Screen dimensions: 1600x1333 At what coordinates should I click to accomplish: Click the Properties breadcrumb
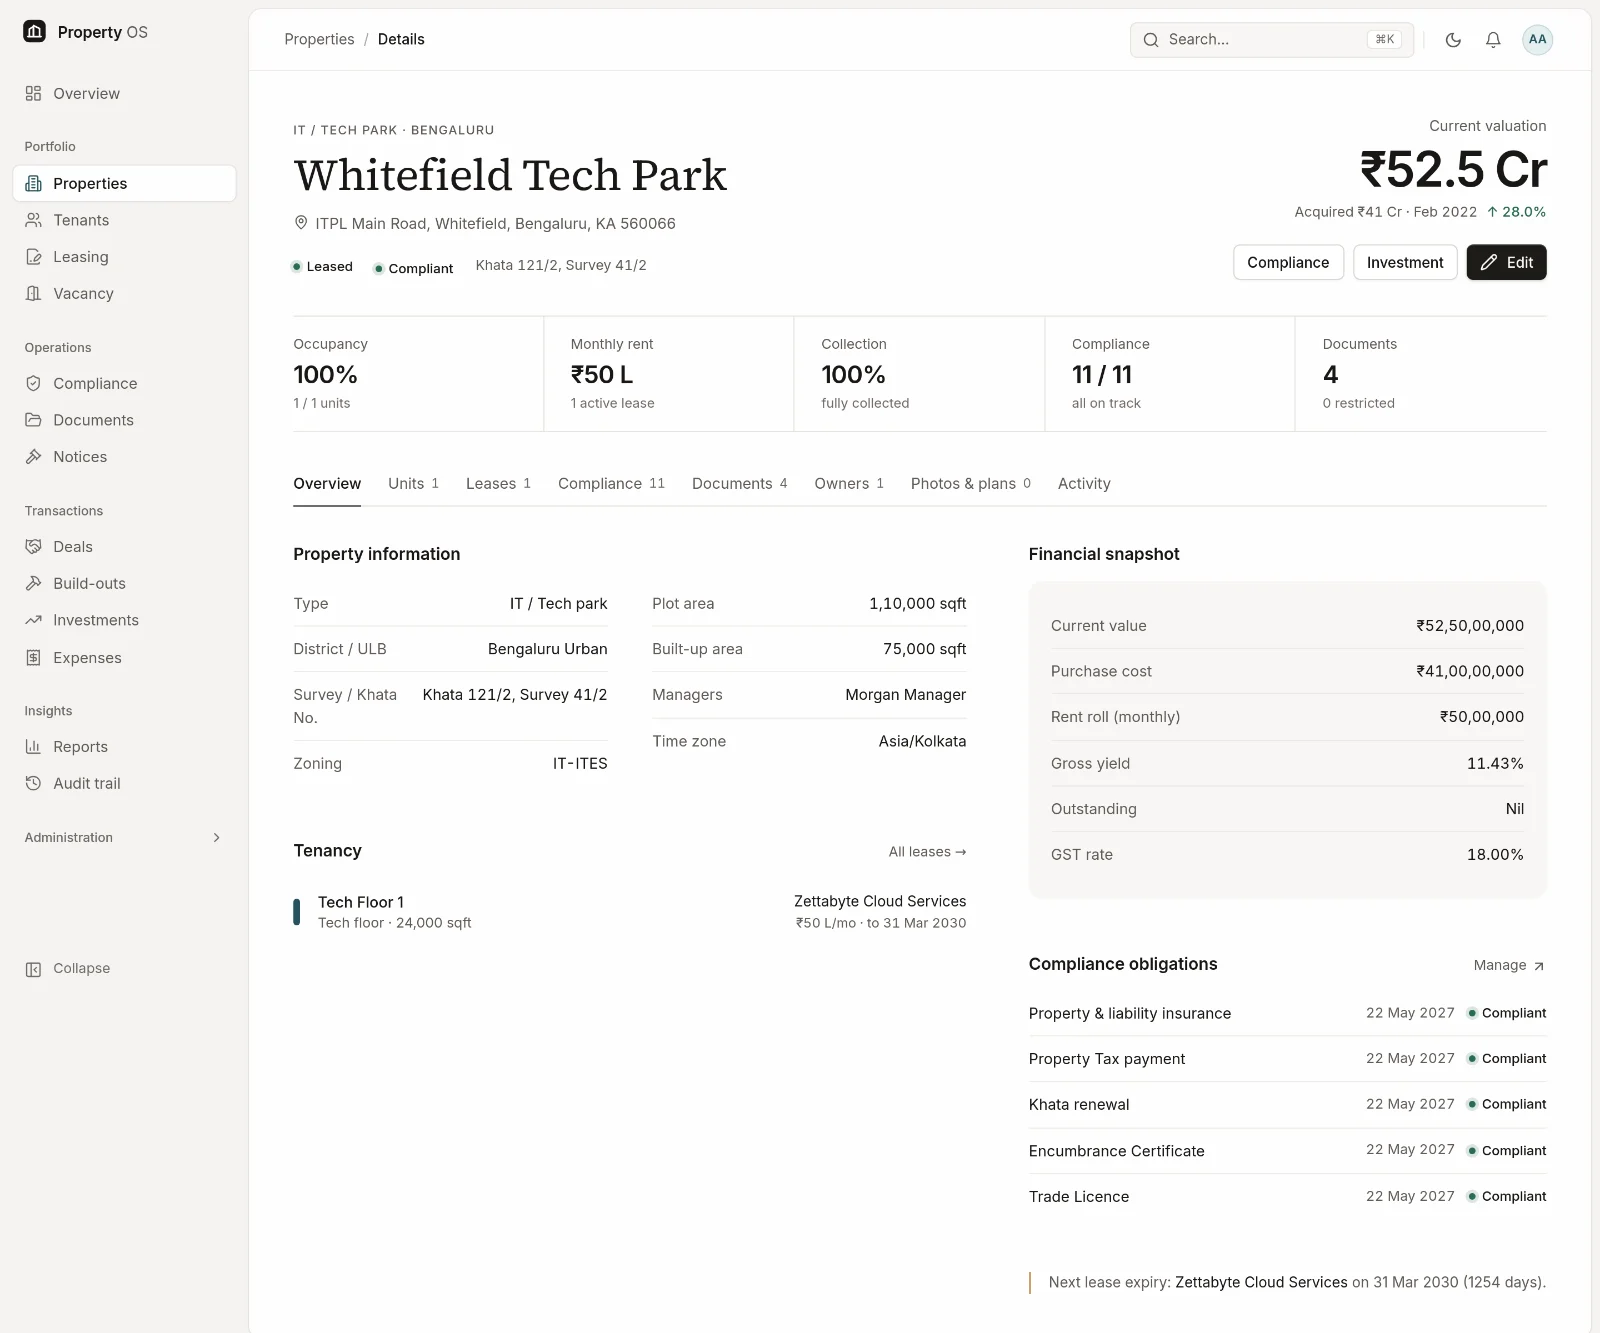click(319, 39)
